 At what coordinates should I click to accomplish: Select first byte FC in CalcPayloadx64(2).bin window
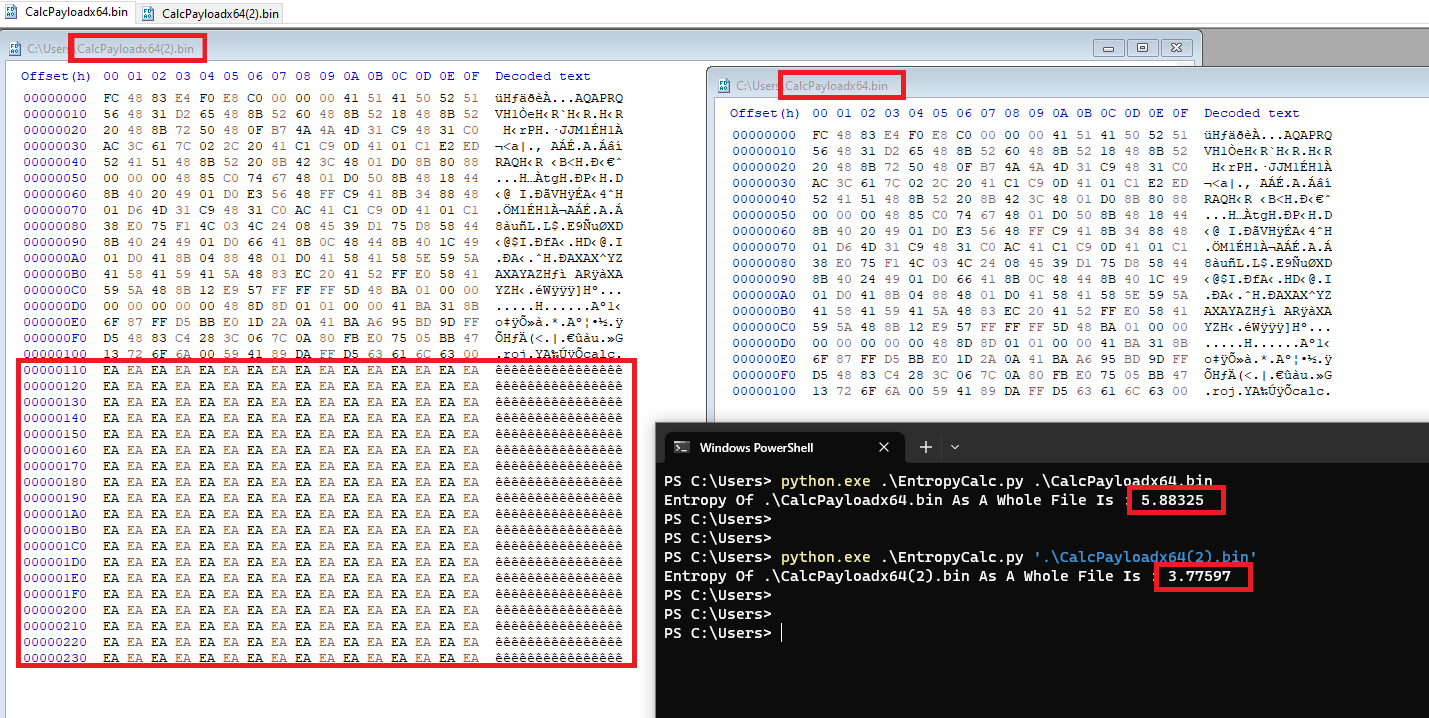click(111, 98)
